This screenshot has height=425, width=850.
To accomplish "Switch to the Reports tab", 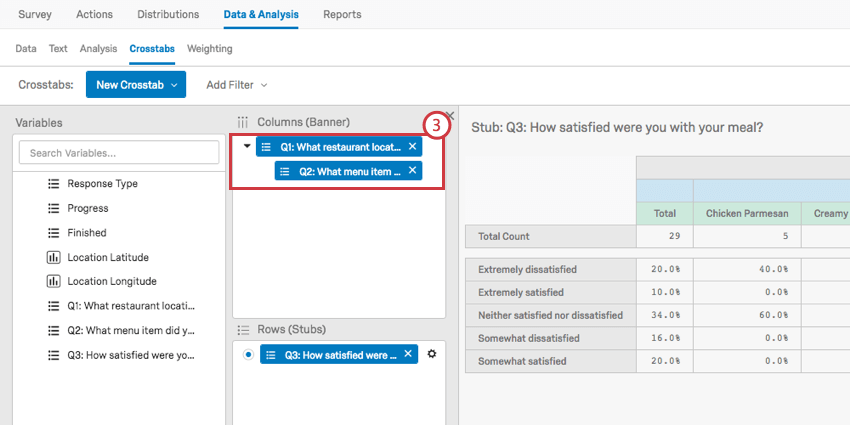I will click(342, 14).
